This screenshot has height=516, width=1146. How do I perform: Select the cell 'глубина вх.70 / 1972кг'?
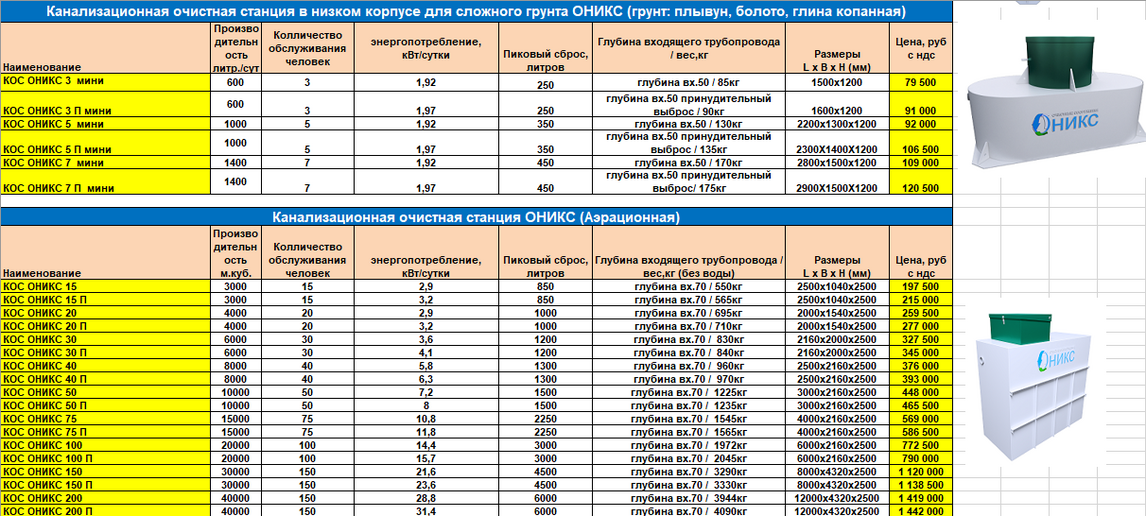coord(689,445)
